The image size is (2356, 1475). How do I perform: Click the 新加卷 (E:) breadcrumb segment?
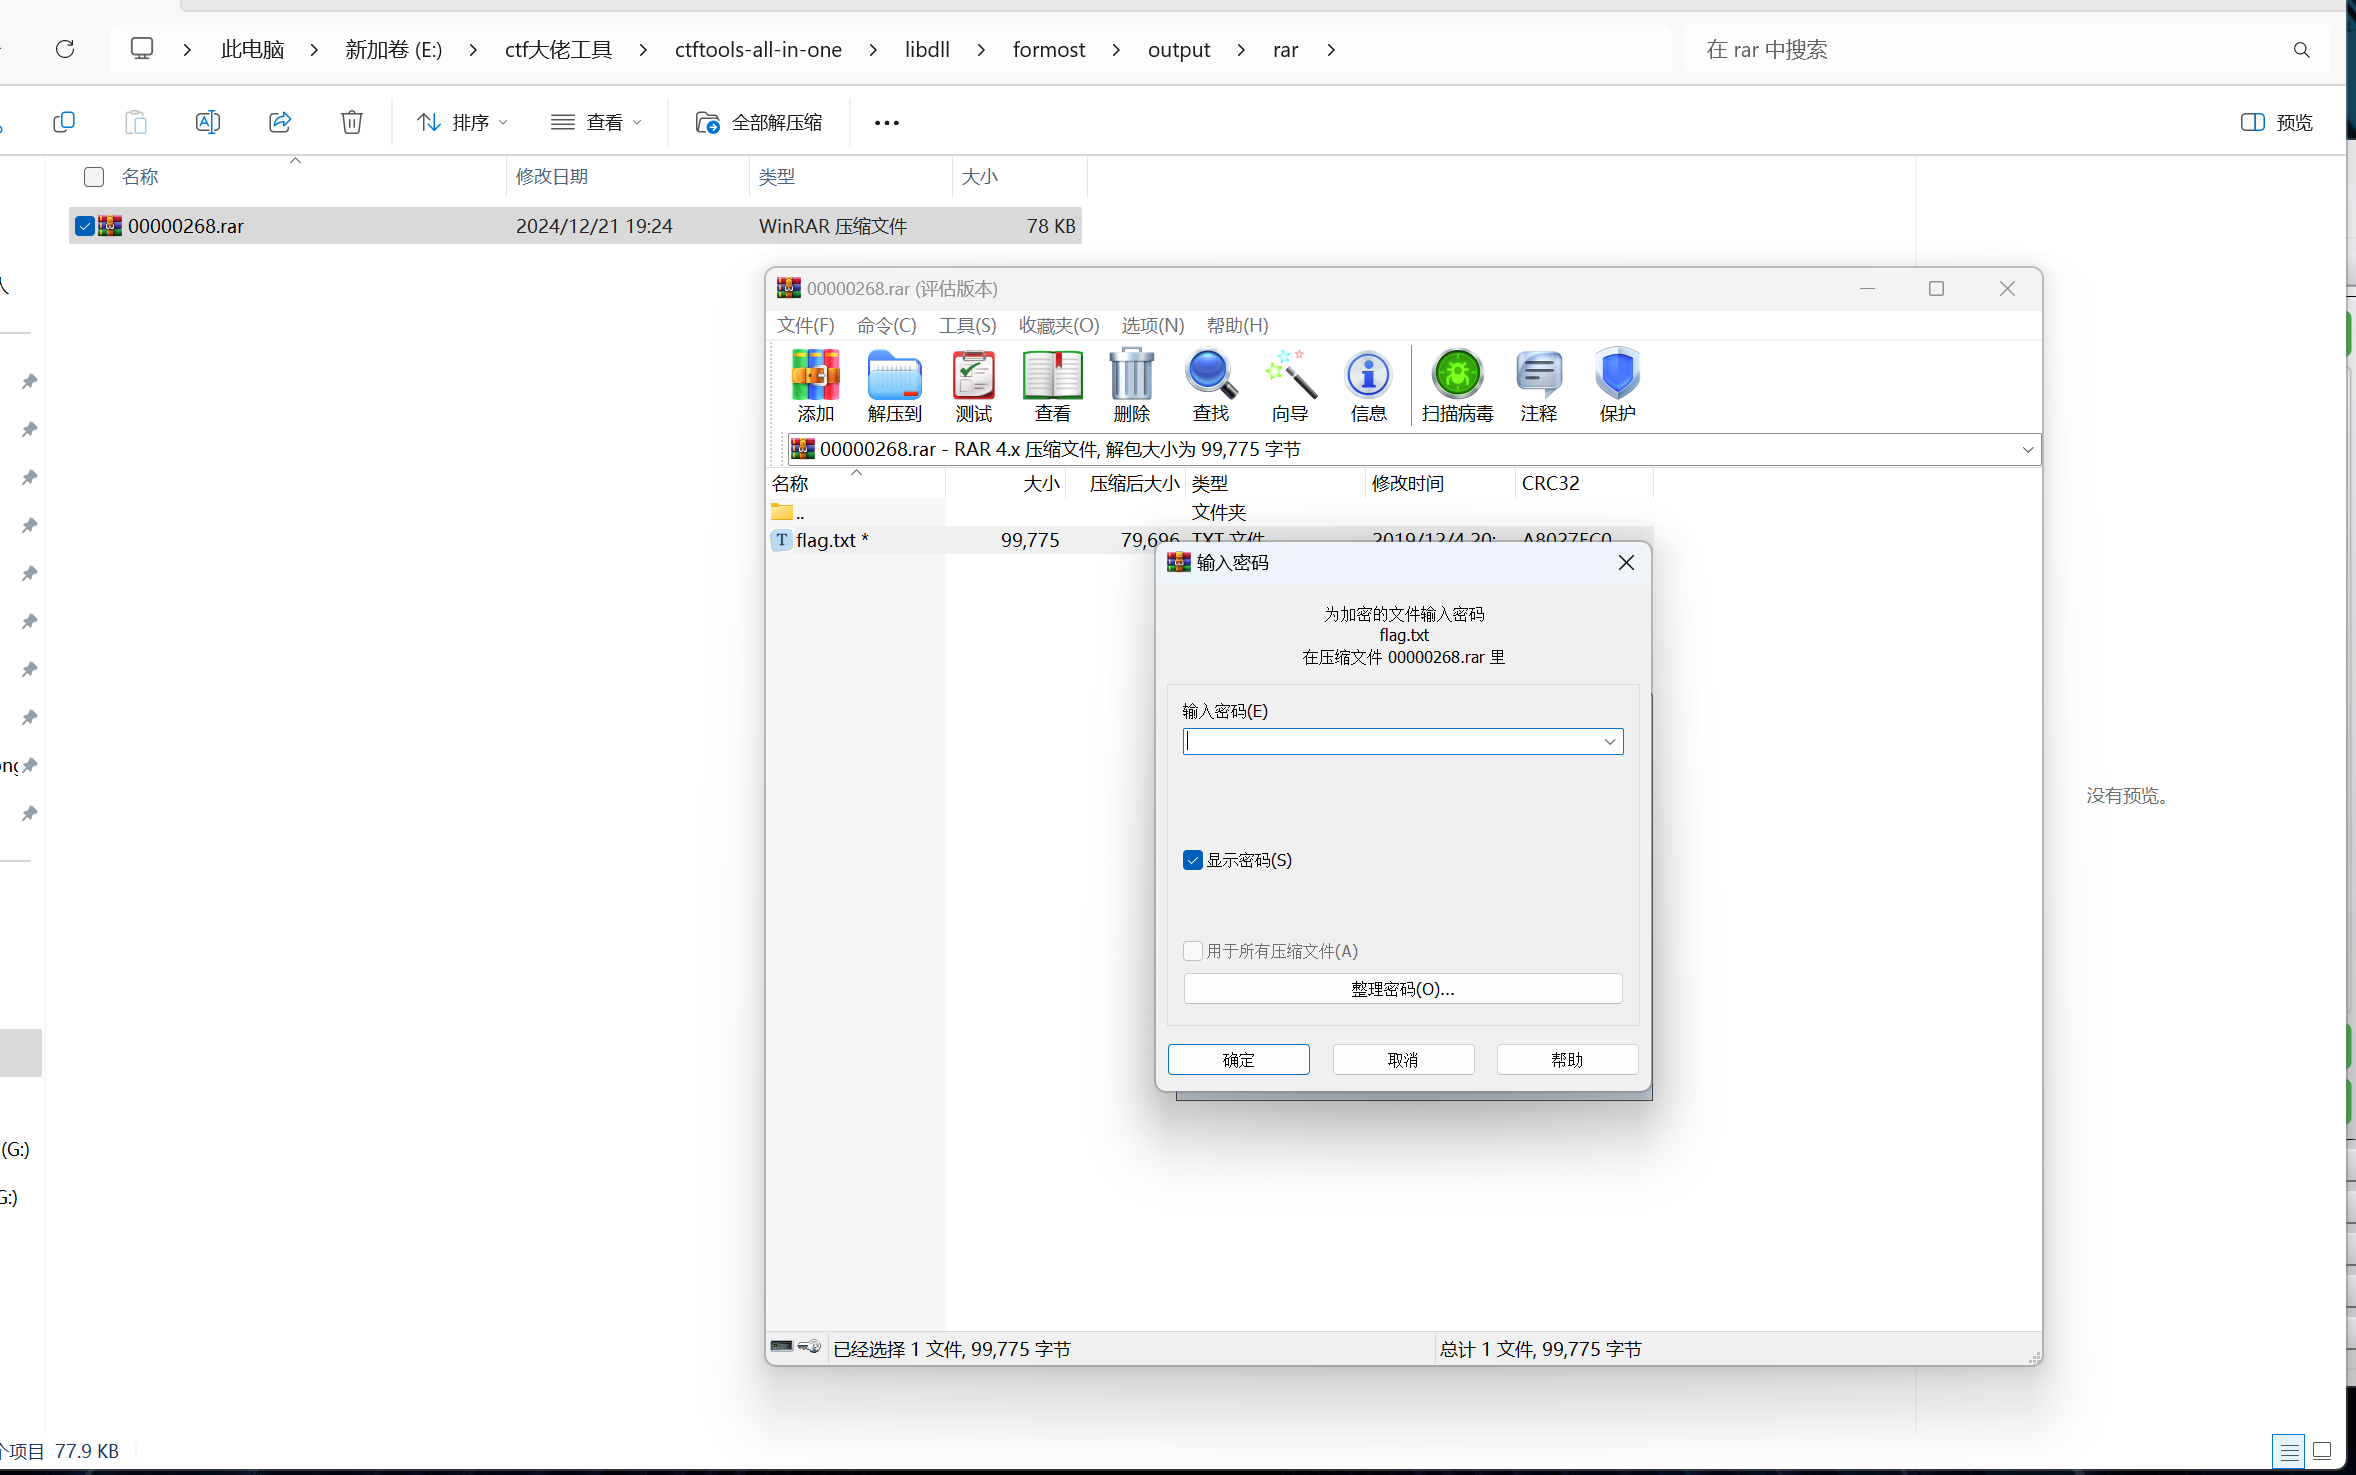tap(393, 50)
